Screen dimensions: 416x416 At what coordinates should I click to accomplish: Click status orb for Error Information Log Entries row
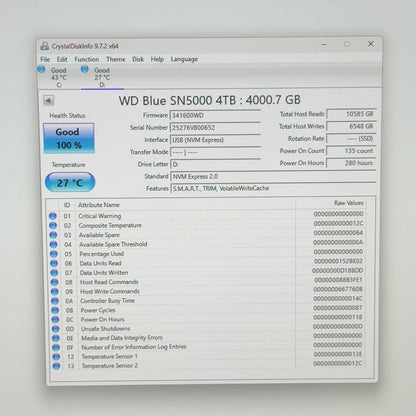pos(56,347)
